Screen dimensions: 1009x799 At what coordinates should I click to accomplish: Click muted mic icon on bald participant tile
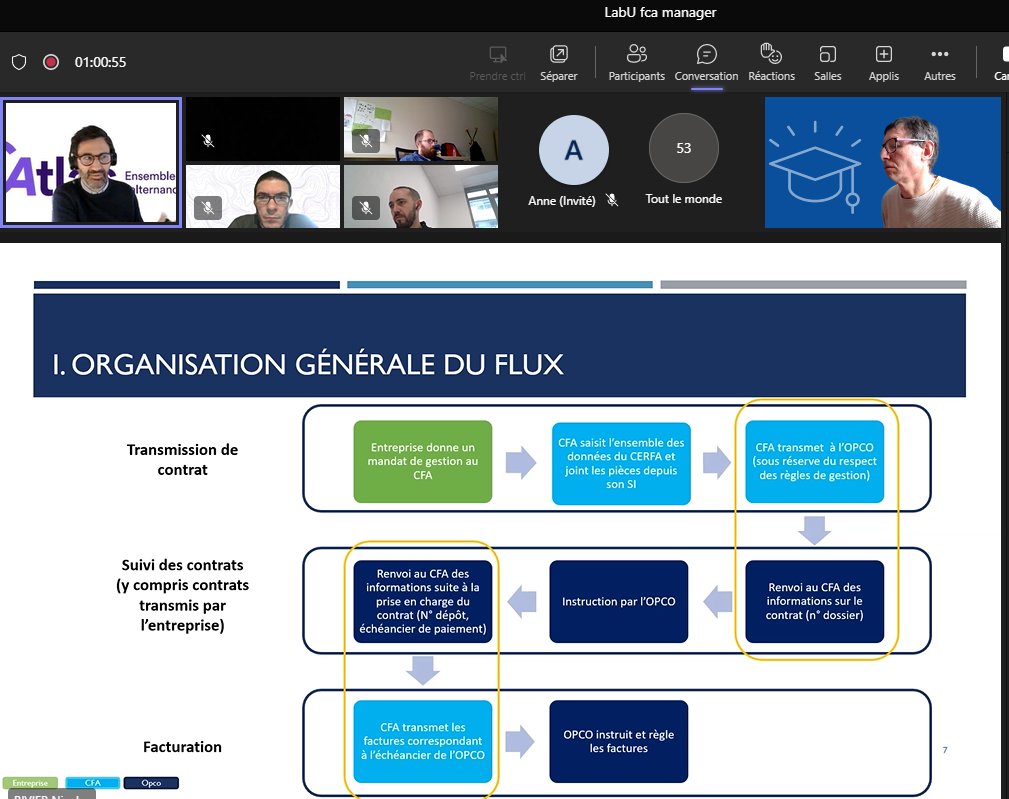click(x=366, y=208)
